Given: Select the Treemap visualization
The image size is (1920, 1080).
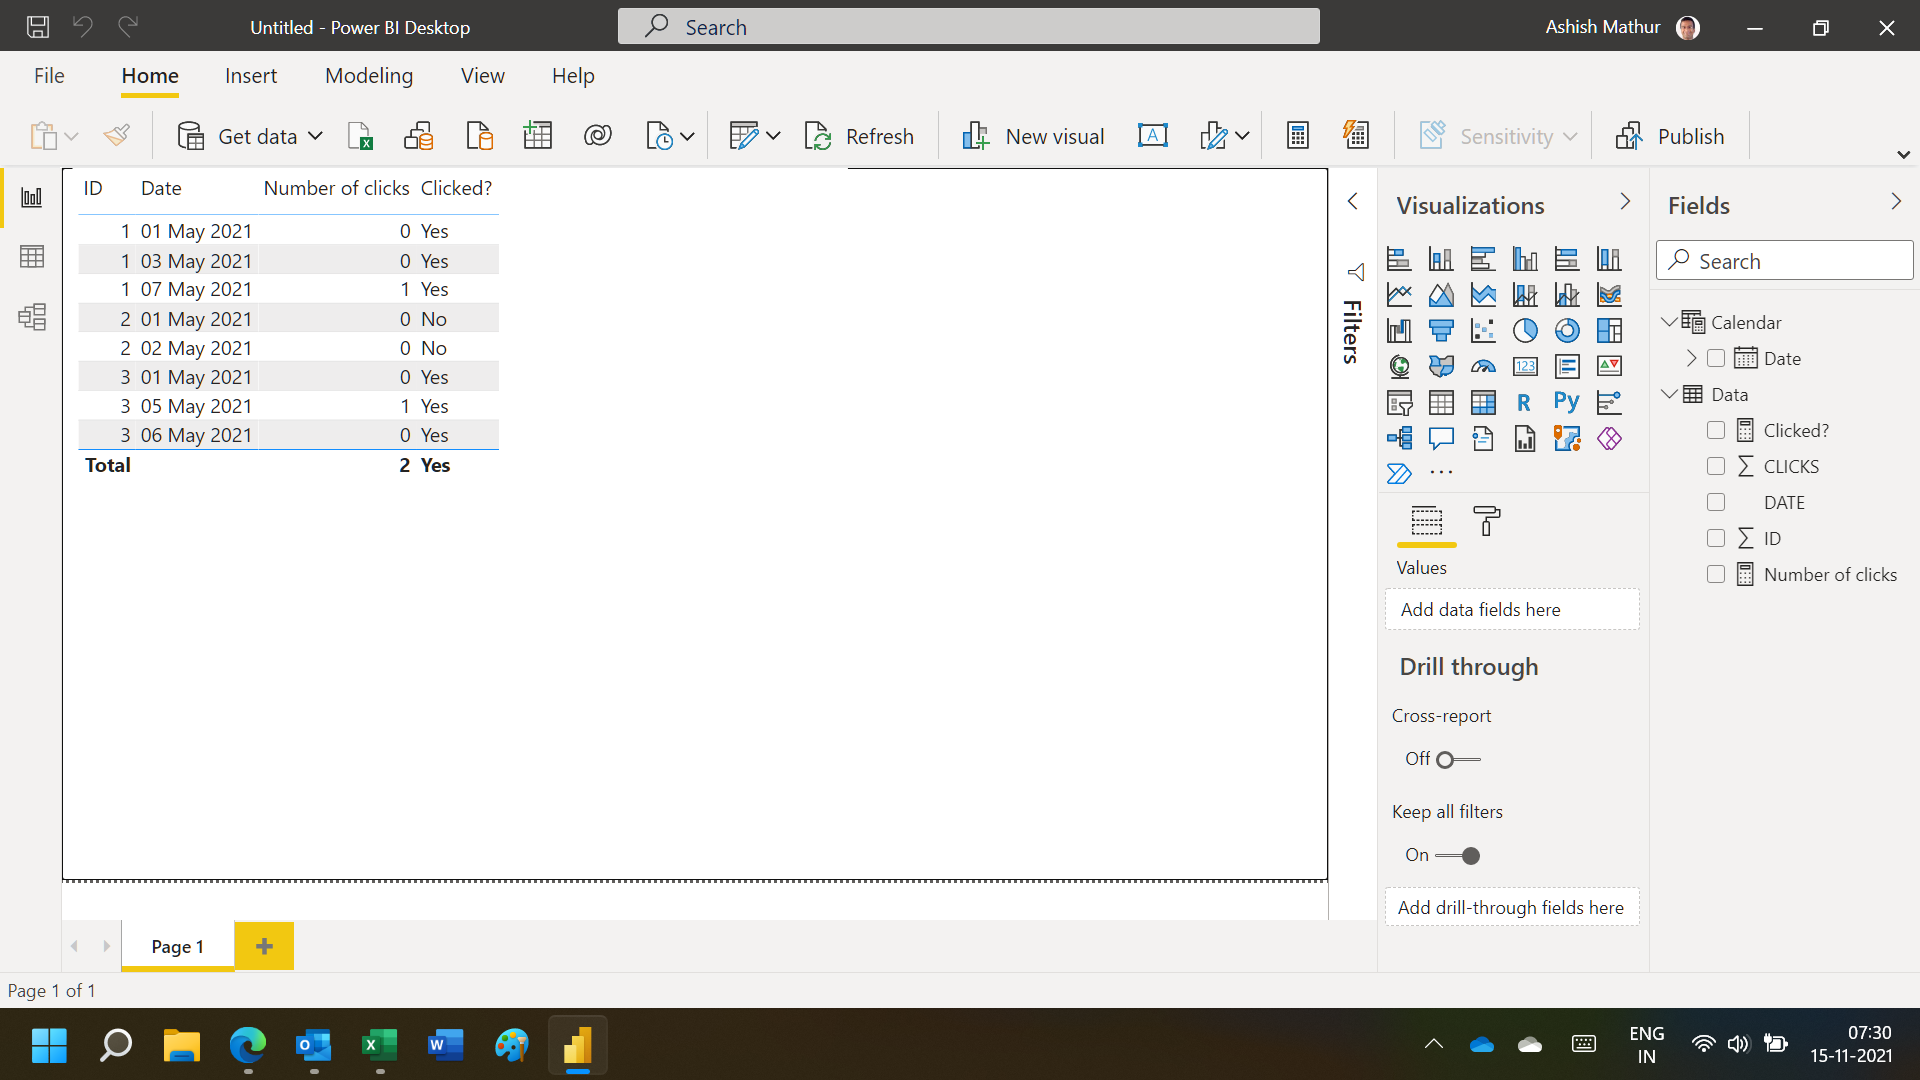Looking at the screenshot, I should (x=1609, y=331).
